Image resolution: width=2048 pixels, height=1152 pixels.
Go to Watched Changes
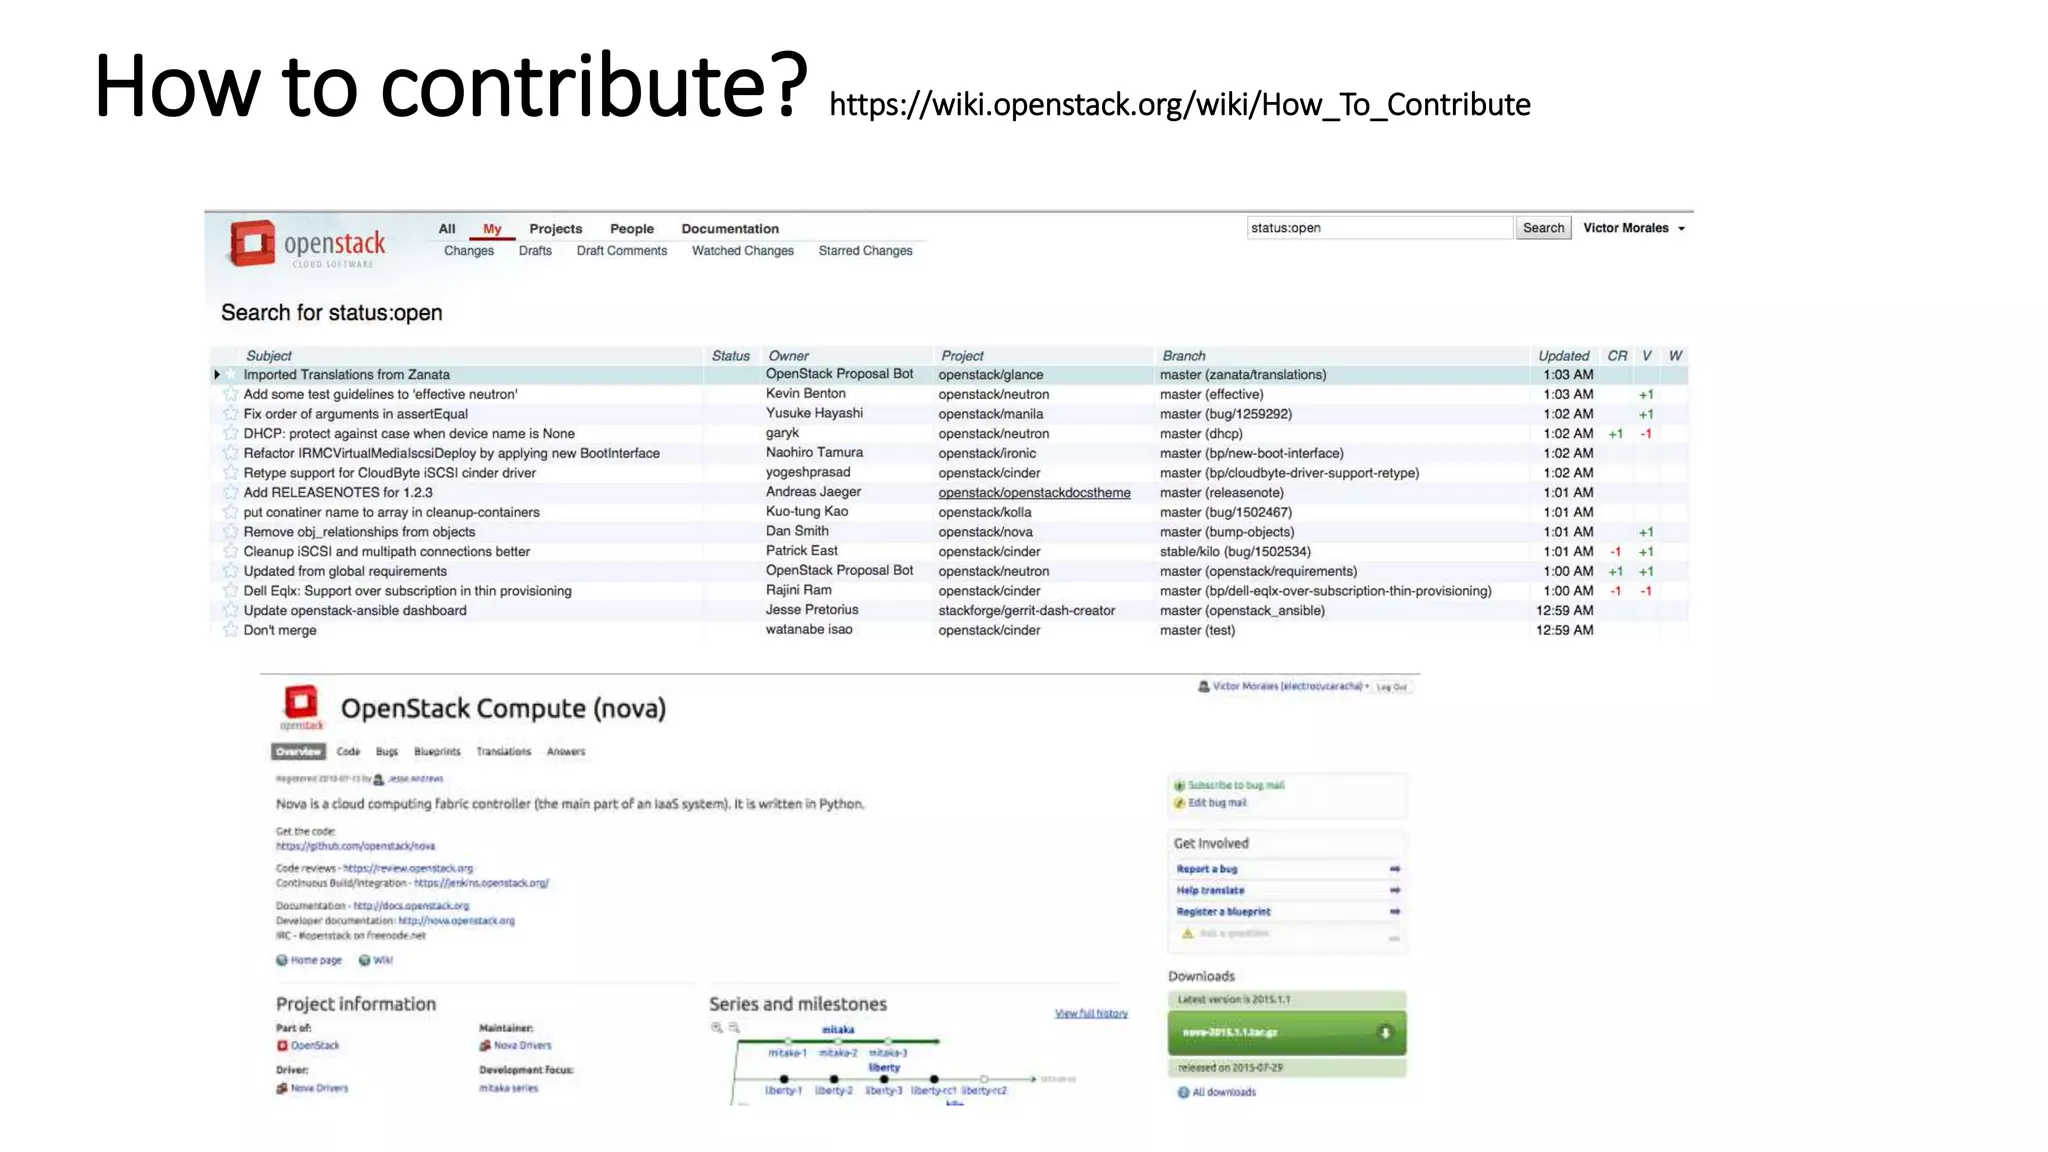tap(743, 251)
